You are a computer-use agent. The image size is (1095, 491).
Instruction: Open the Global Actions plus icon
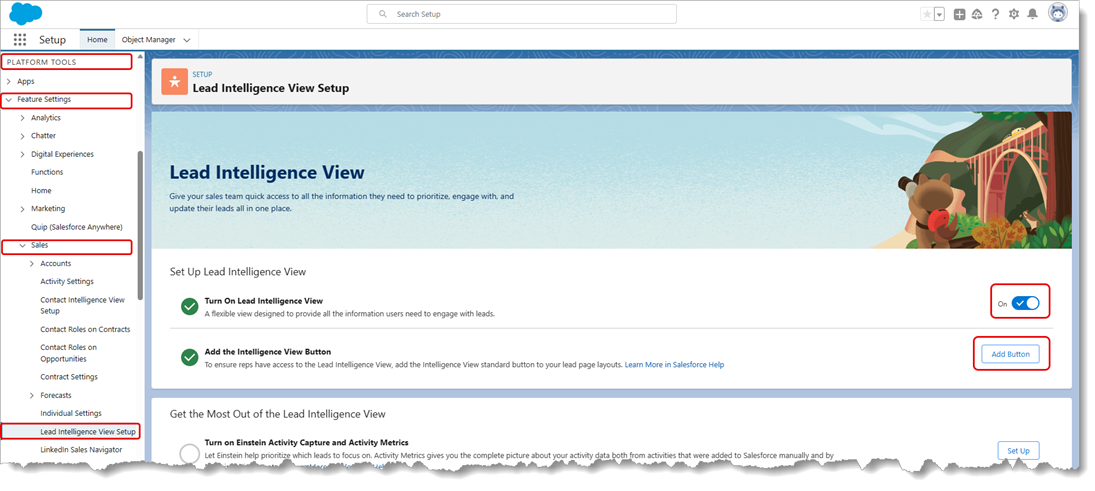coord(960,14)
